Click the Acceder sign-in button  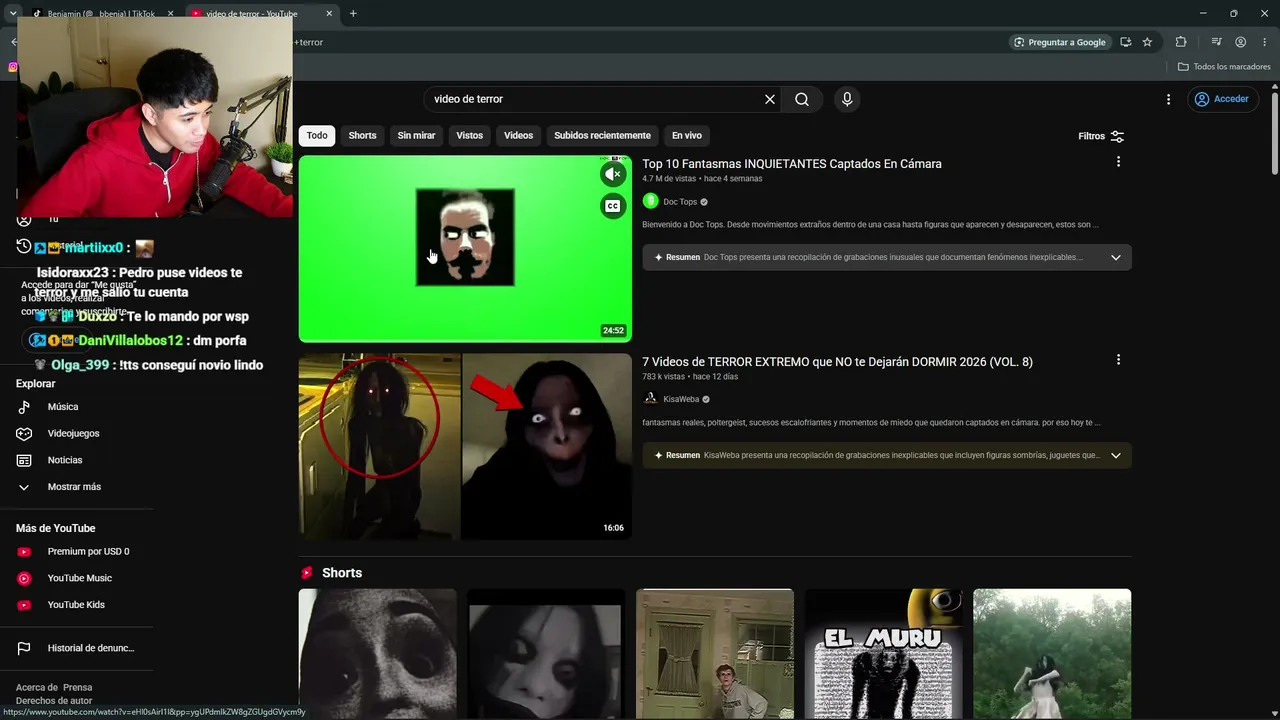[1221, 99]
